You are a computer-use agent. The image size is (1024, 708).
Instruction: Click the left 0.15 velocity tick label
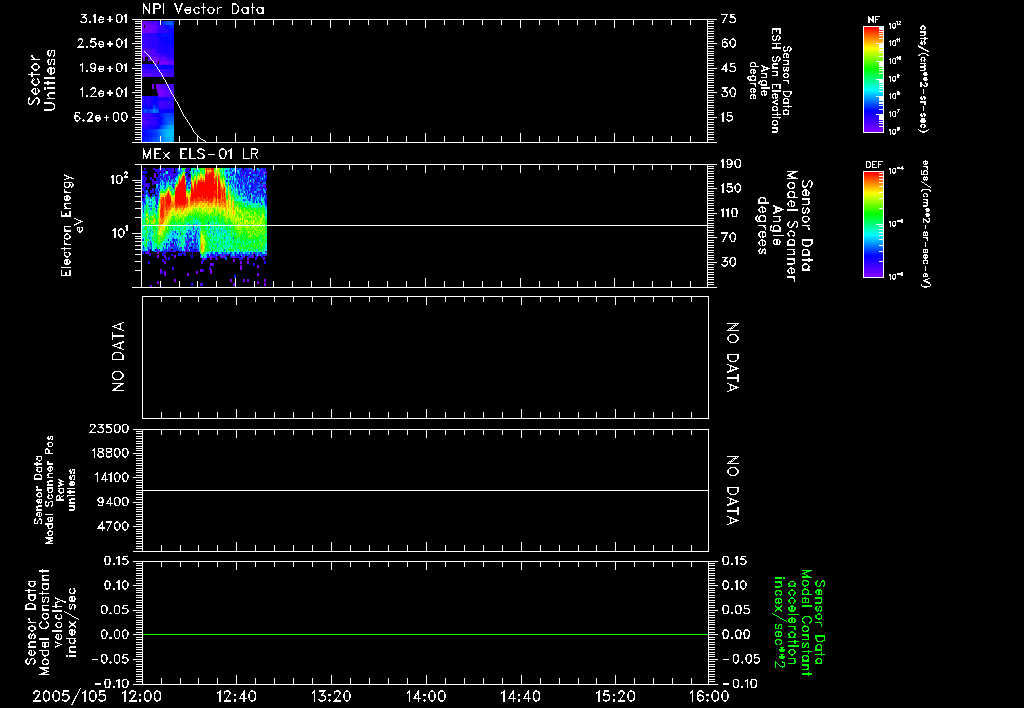(x=117, y=560)
